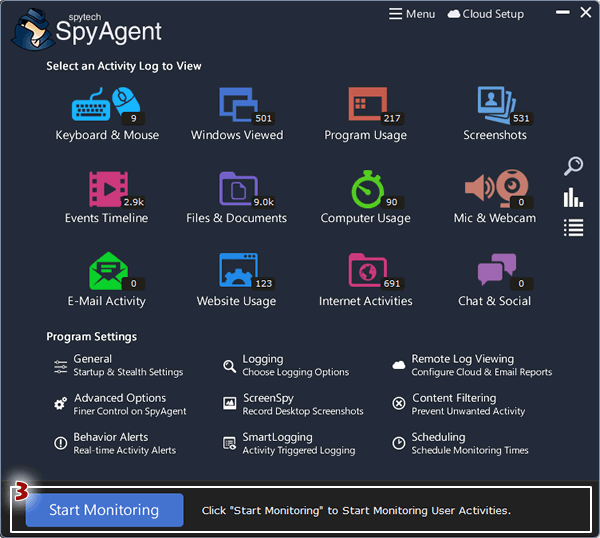Viewport: 600px width, 538px height.
Task: Open the bar chart statistics icon
Action: point(573,197)
